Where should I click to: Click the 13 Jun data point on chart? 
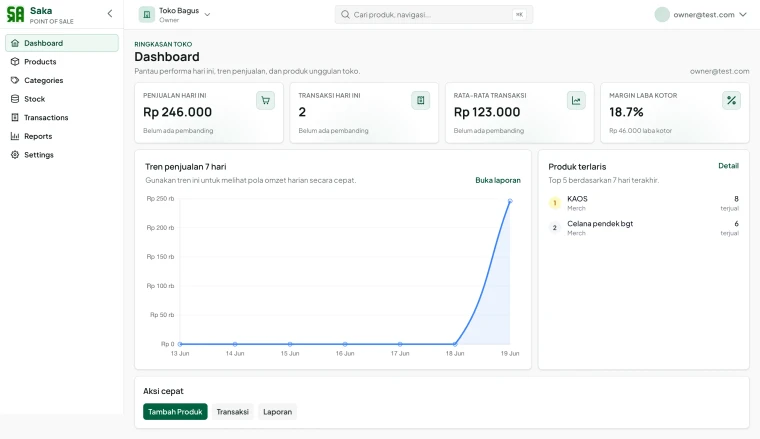180,344
